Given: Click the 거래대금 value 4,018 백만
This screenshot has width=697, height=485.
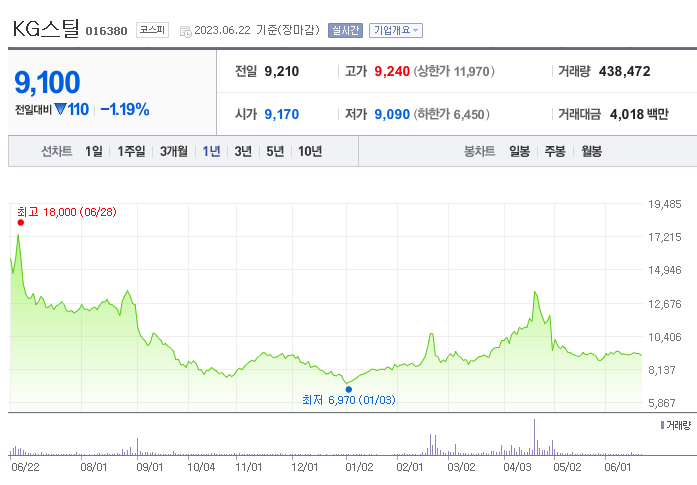Looking at the screenshot, I should (x=639, y=114).
